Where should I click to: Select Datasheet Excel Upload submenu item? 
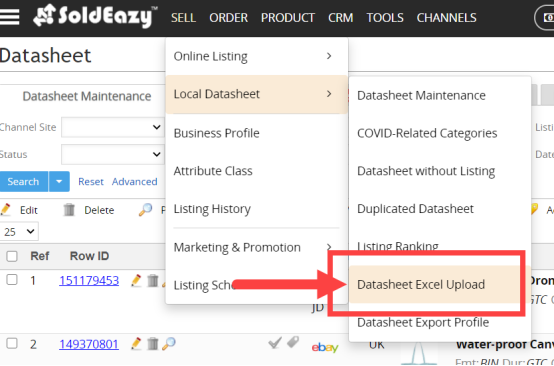(440, 284)
